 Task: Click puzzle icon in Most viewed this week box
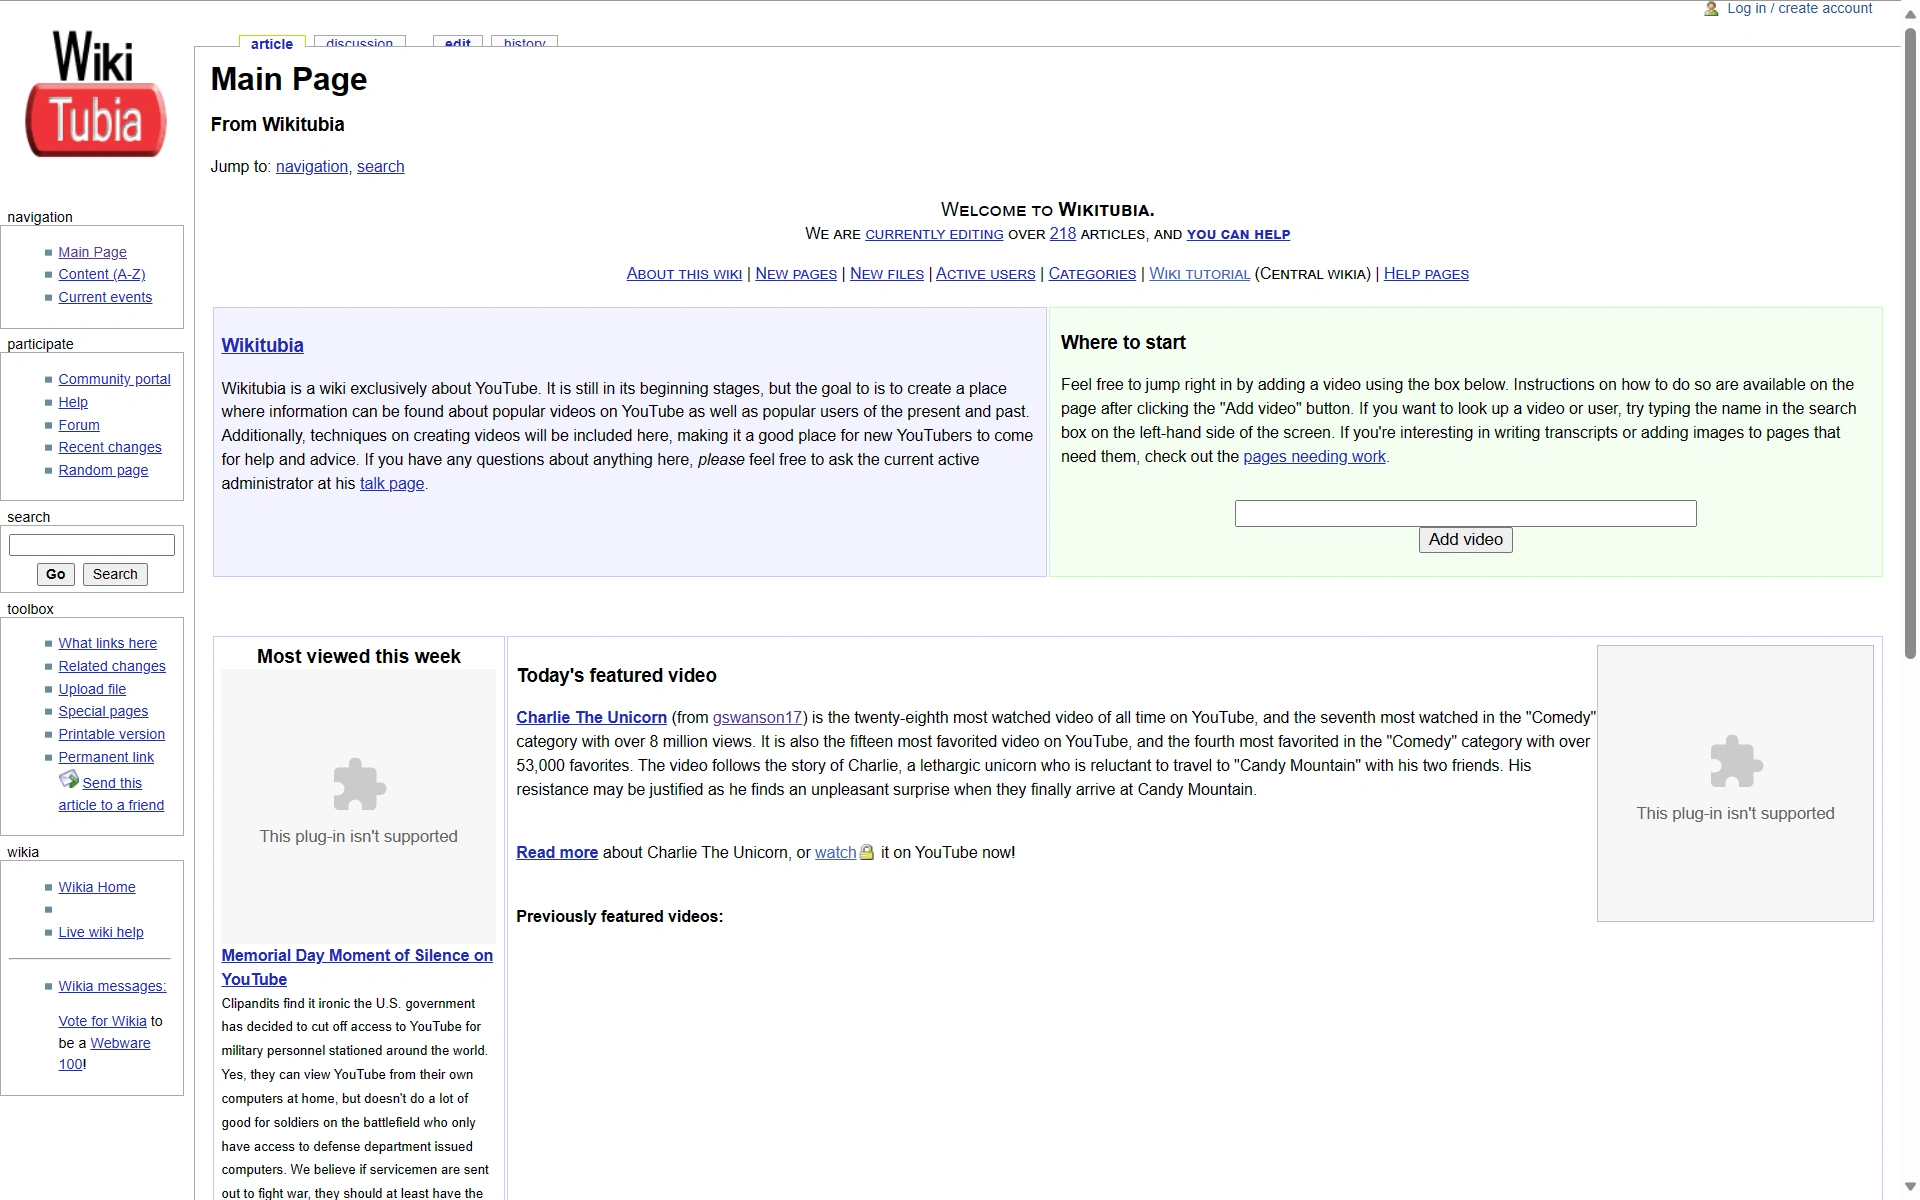[x=358, y=785]
